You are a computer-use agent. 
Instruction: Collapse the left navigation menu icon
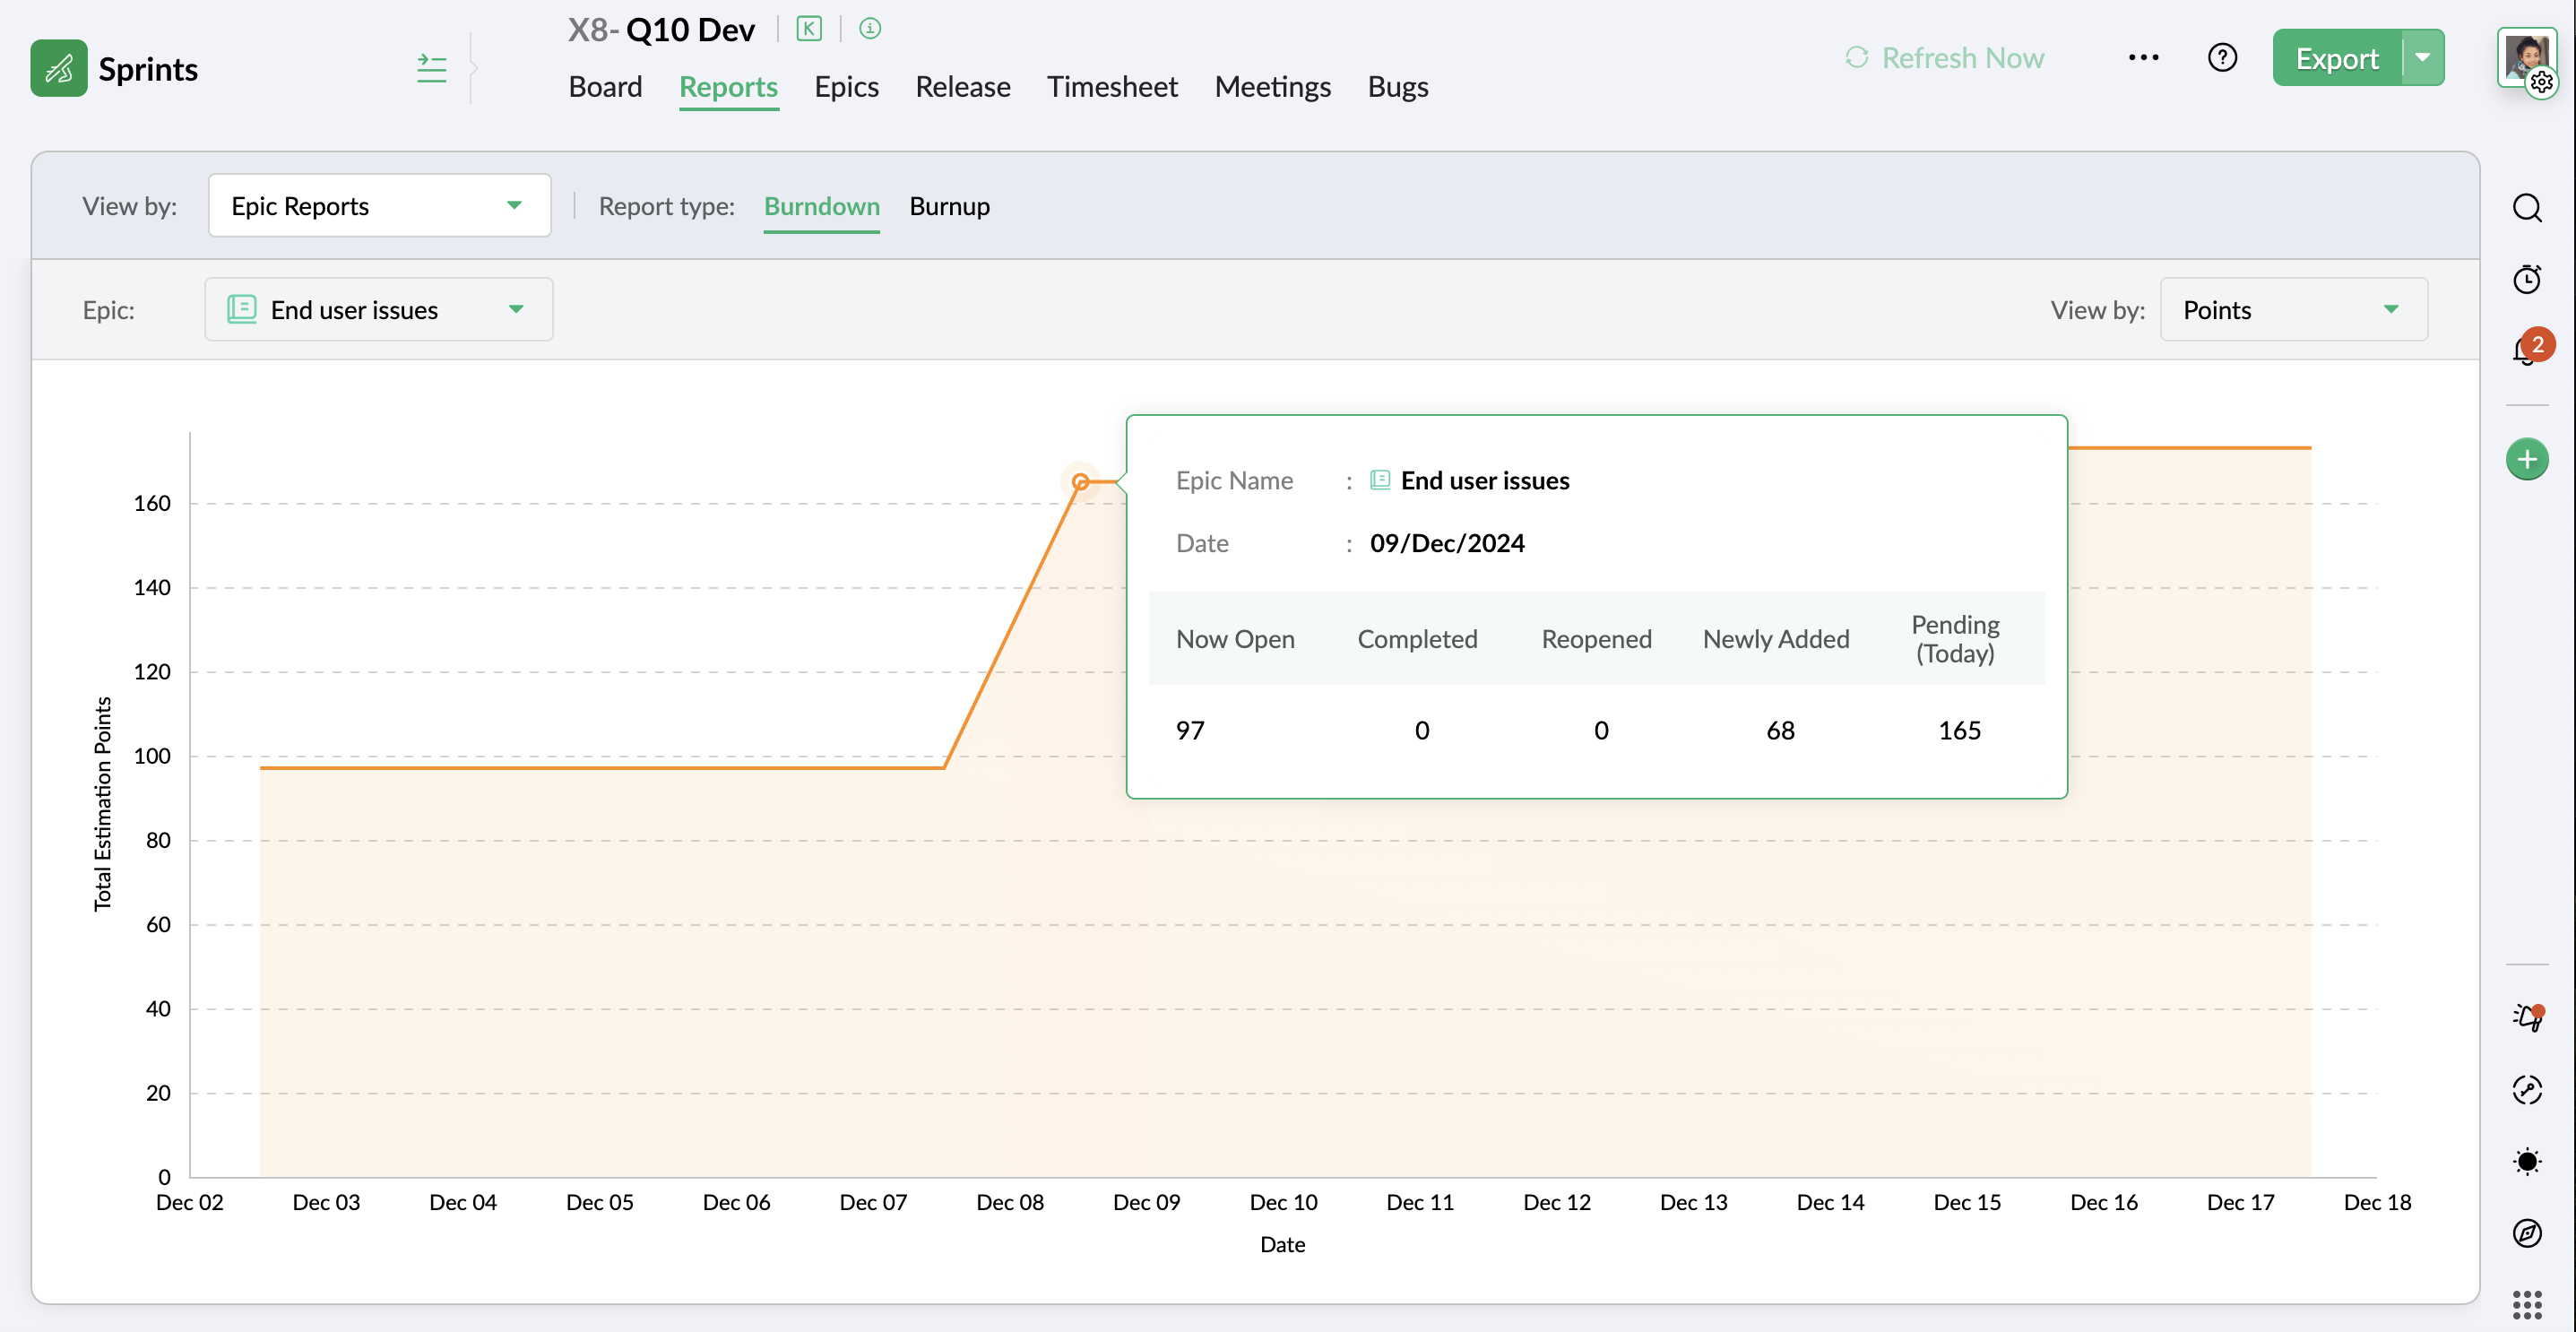pyautogui.click(x=432, y=69)
